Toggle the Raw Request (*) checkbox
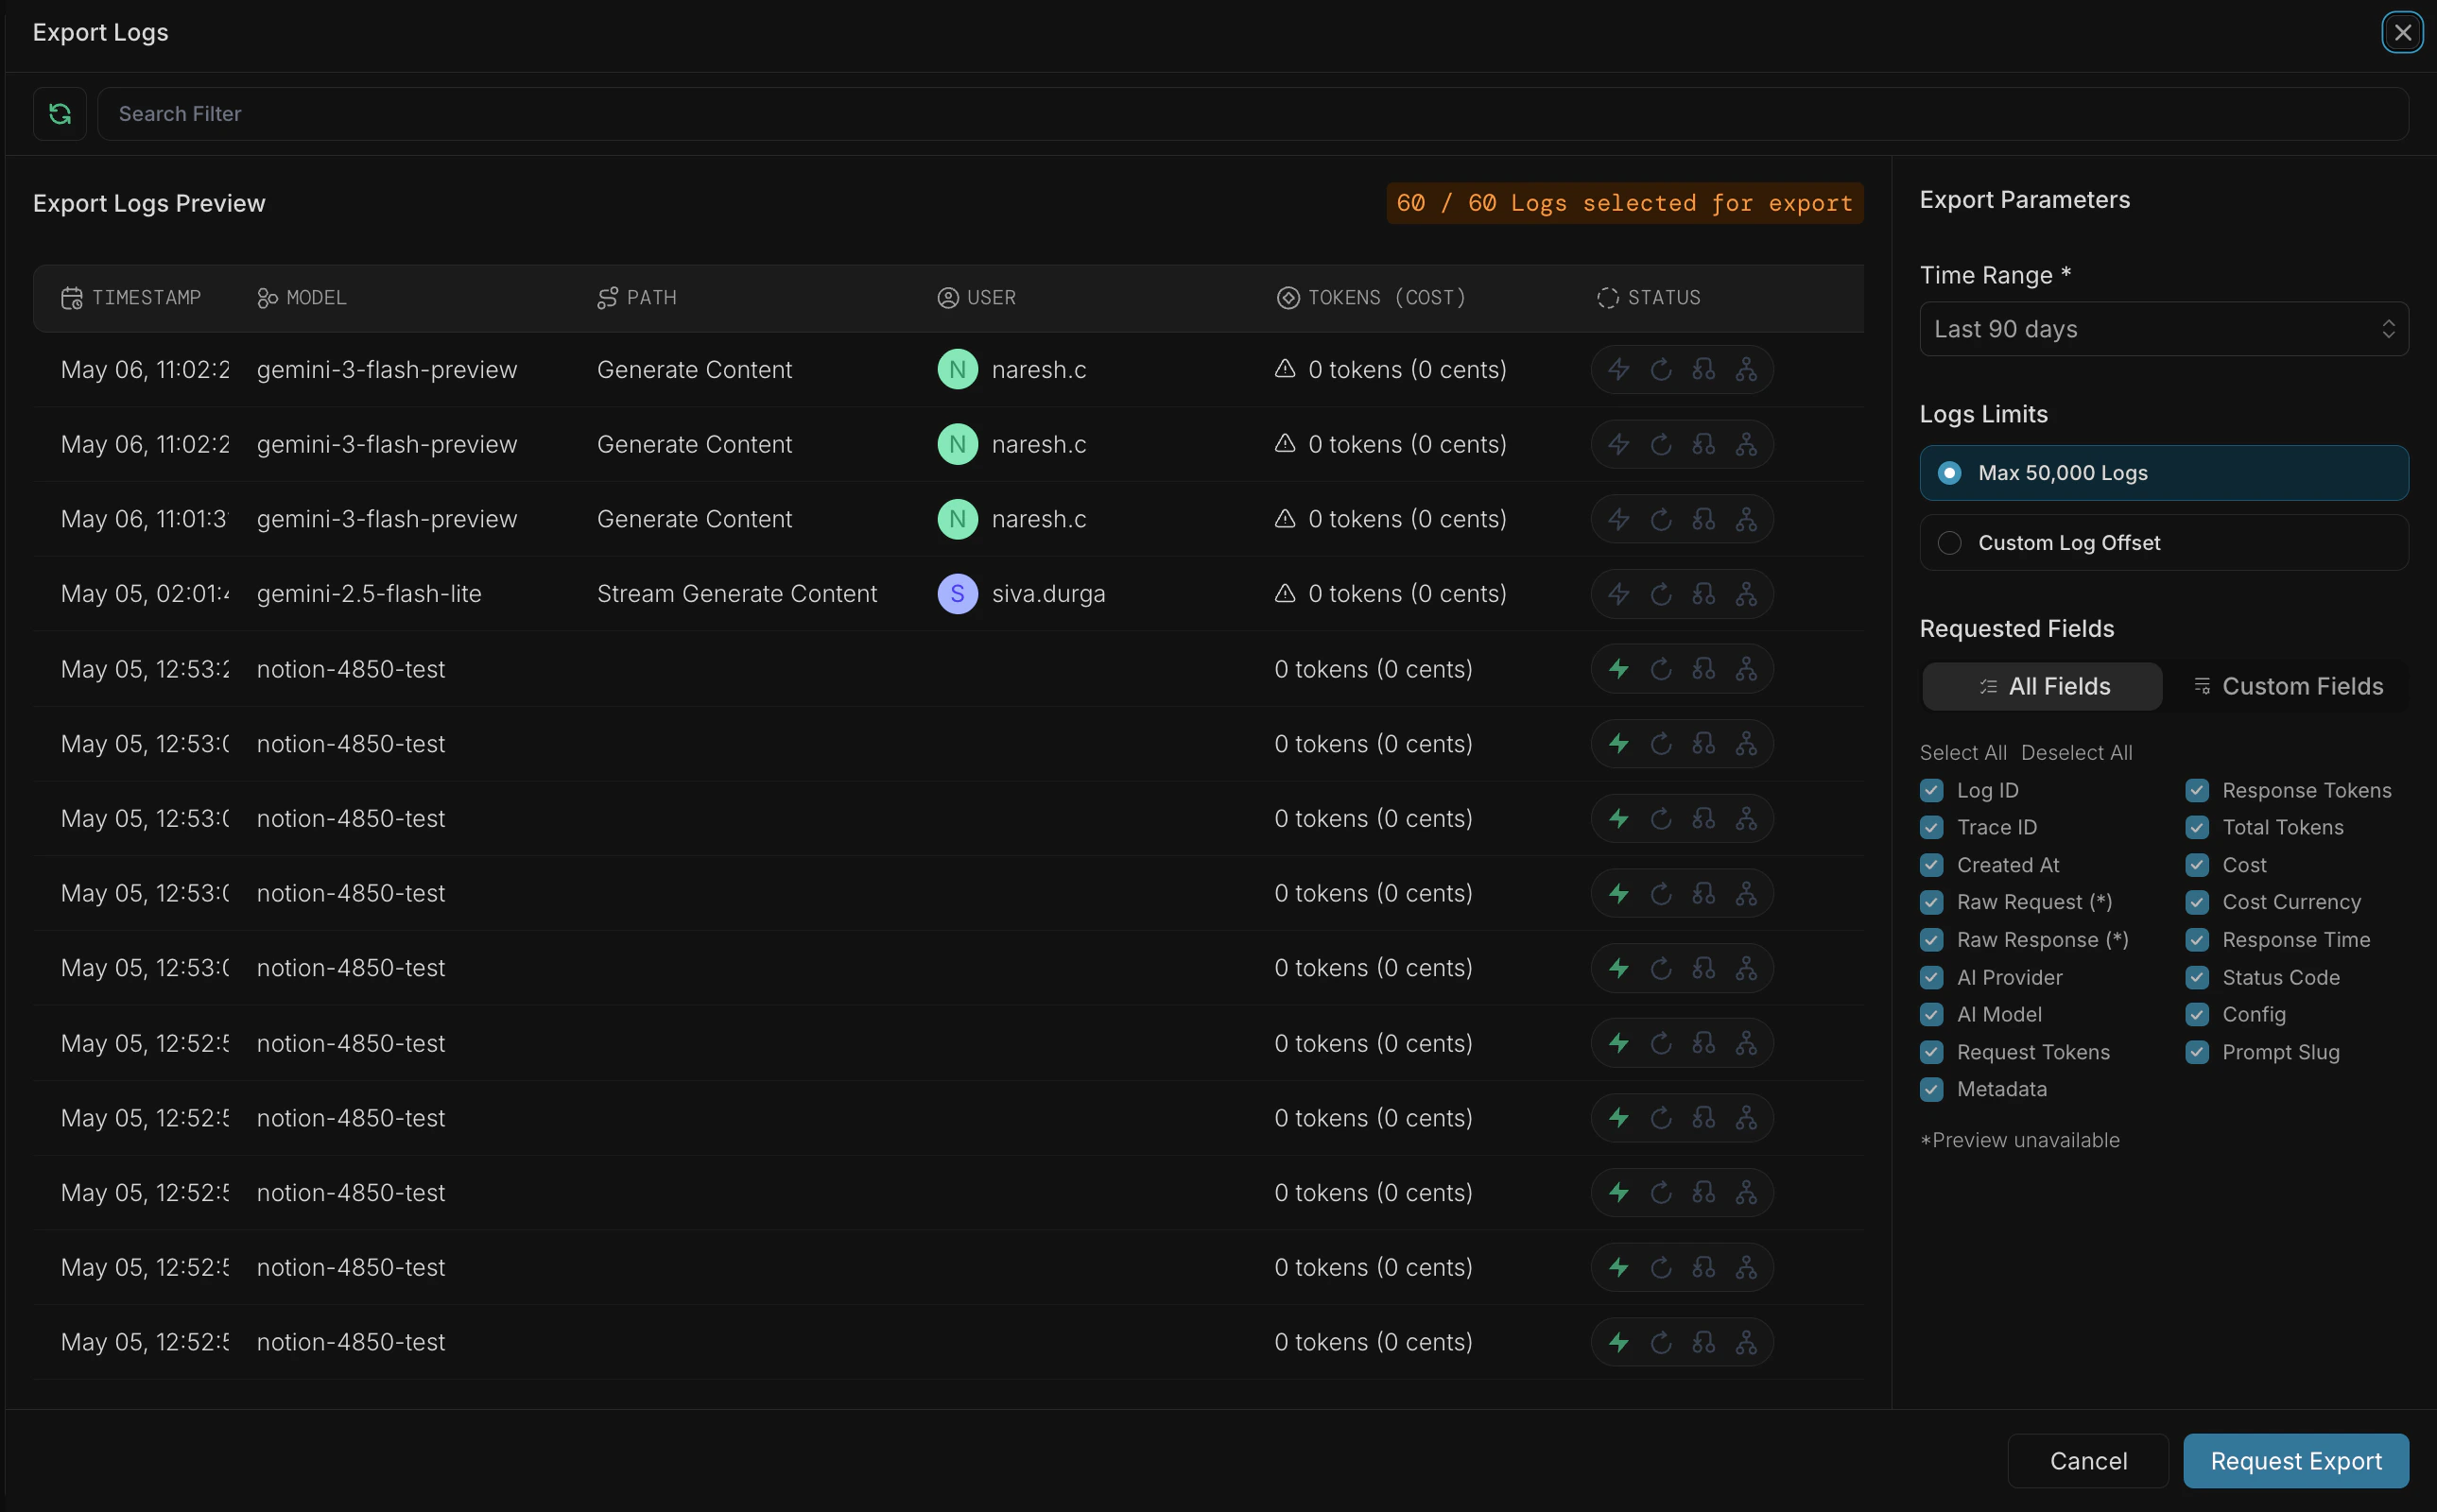Image resolution: width=2437 pixels, height=1512 pixels. (x=1932, y=903)
